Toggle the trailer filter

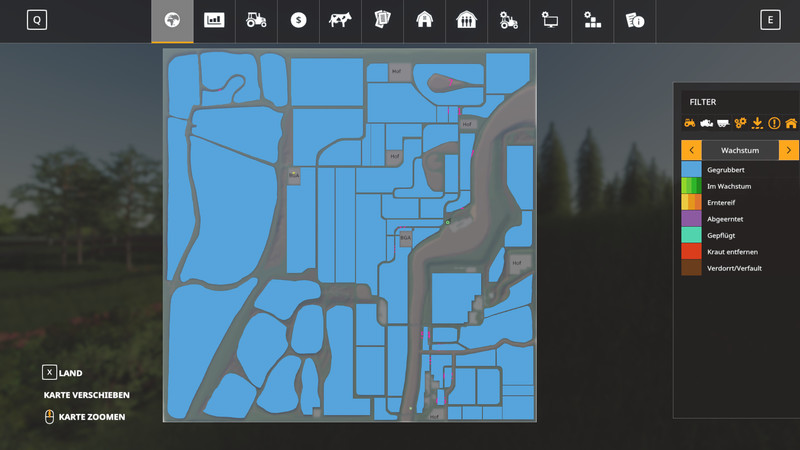click(x=723, y=123)
